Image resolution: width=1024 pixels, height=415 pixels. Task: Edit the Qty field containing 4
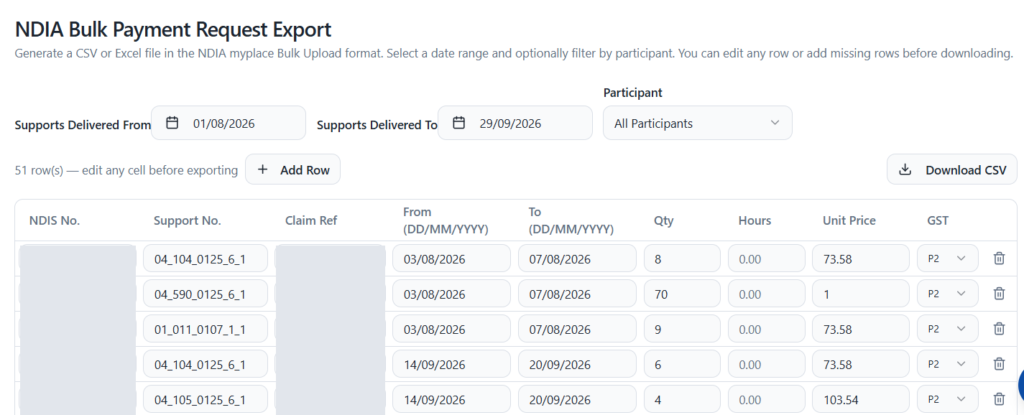[x=682, y=399]
